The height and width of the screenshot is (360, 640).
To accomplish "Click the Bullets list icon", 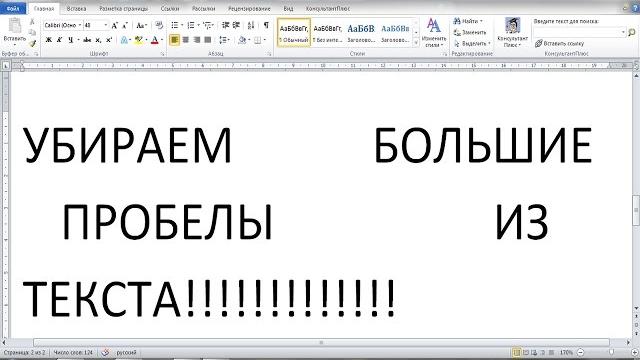I will pos(175,25).
